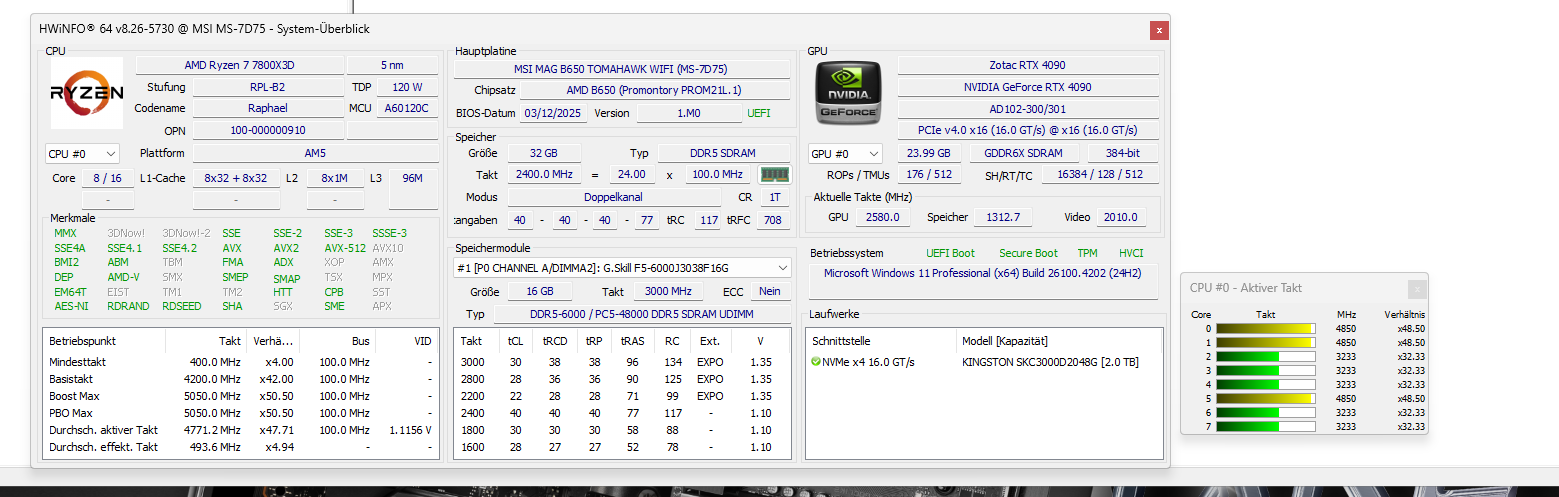Close the CPU #0 Aktiver Takt window

pyautogui.click(x=1416, y=289)
